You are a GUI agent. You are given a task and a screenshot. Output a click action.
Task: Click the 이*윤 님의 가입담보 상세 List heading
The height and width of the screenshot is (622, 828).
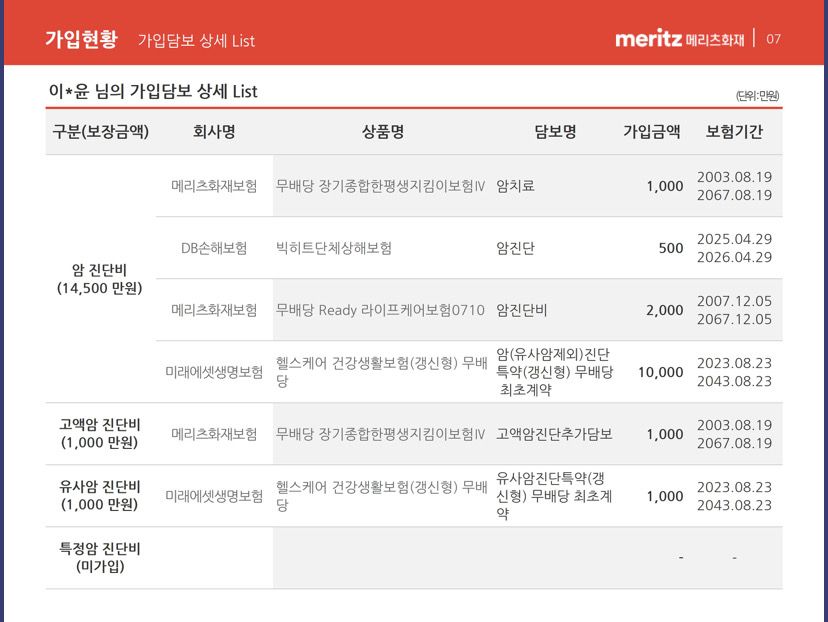pos(153,92)
